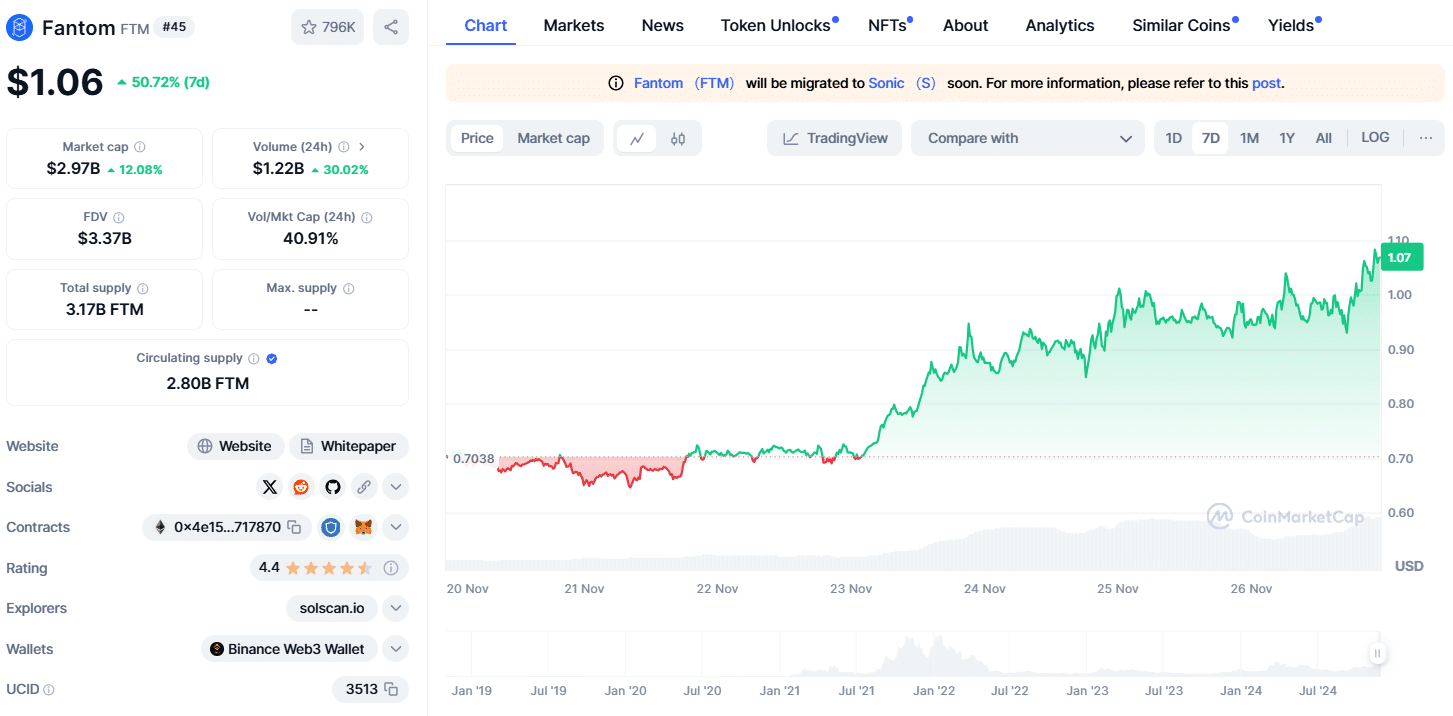Open the Compare with dropdown

[1027, 138]
